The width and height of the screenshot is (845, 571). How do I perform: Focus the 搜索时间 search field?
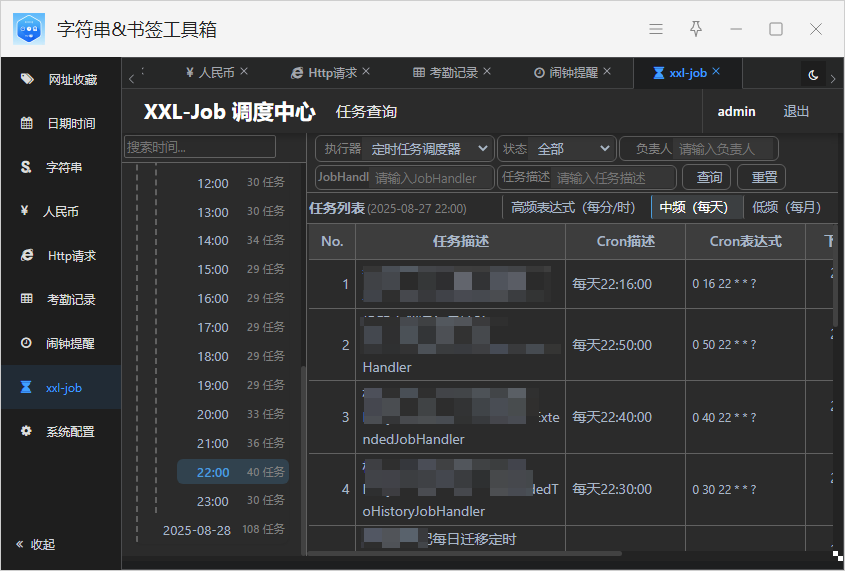[x=200, y=147]
